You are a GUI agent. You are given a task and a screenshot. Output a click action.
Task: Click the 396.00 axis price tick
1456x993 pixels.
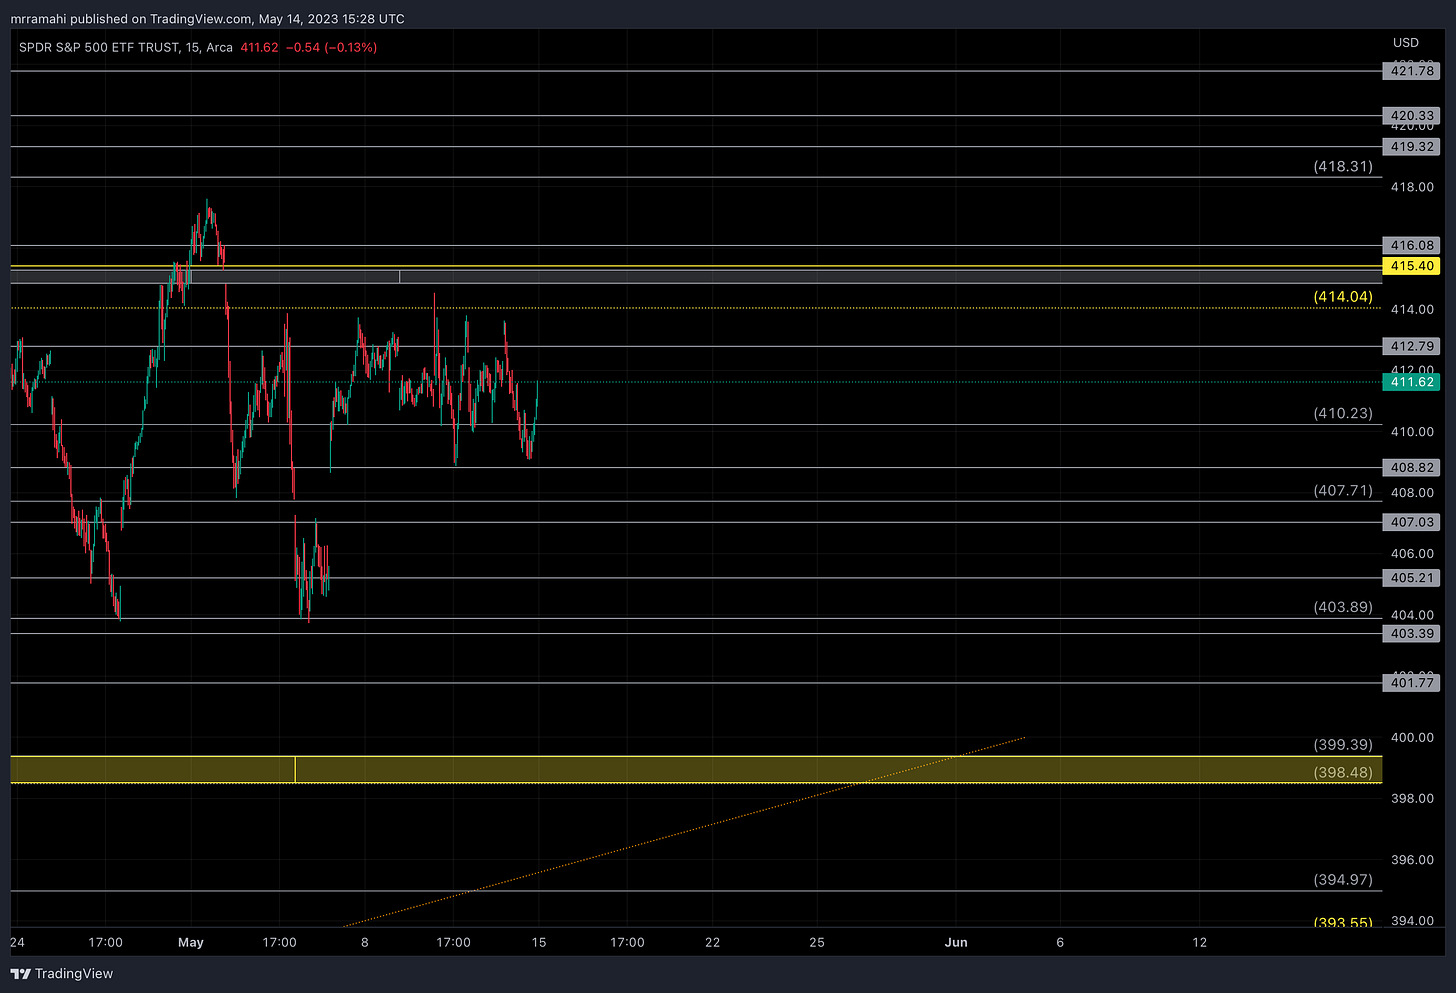pos(1412,860)
